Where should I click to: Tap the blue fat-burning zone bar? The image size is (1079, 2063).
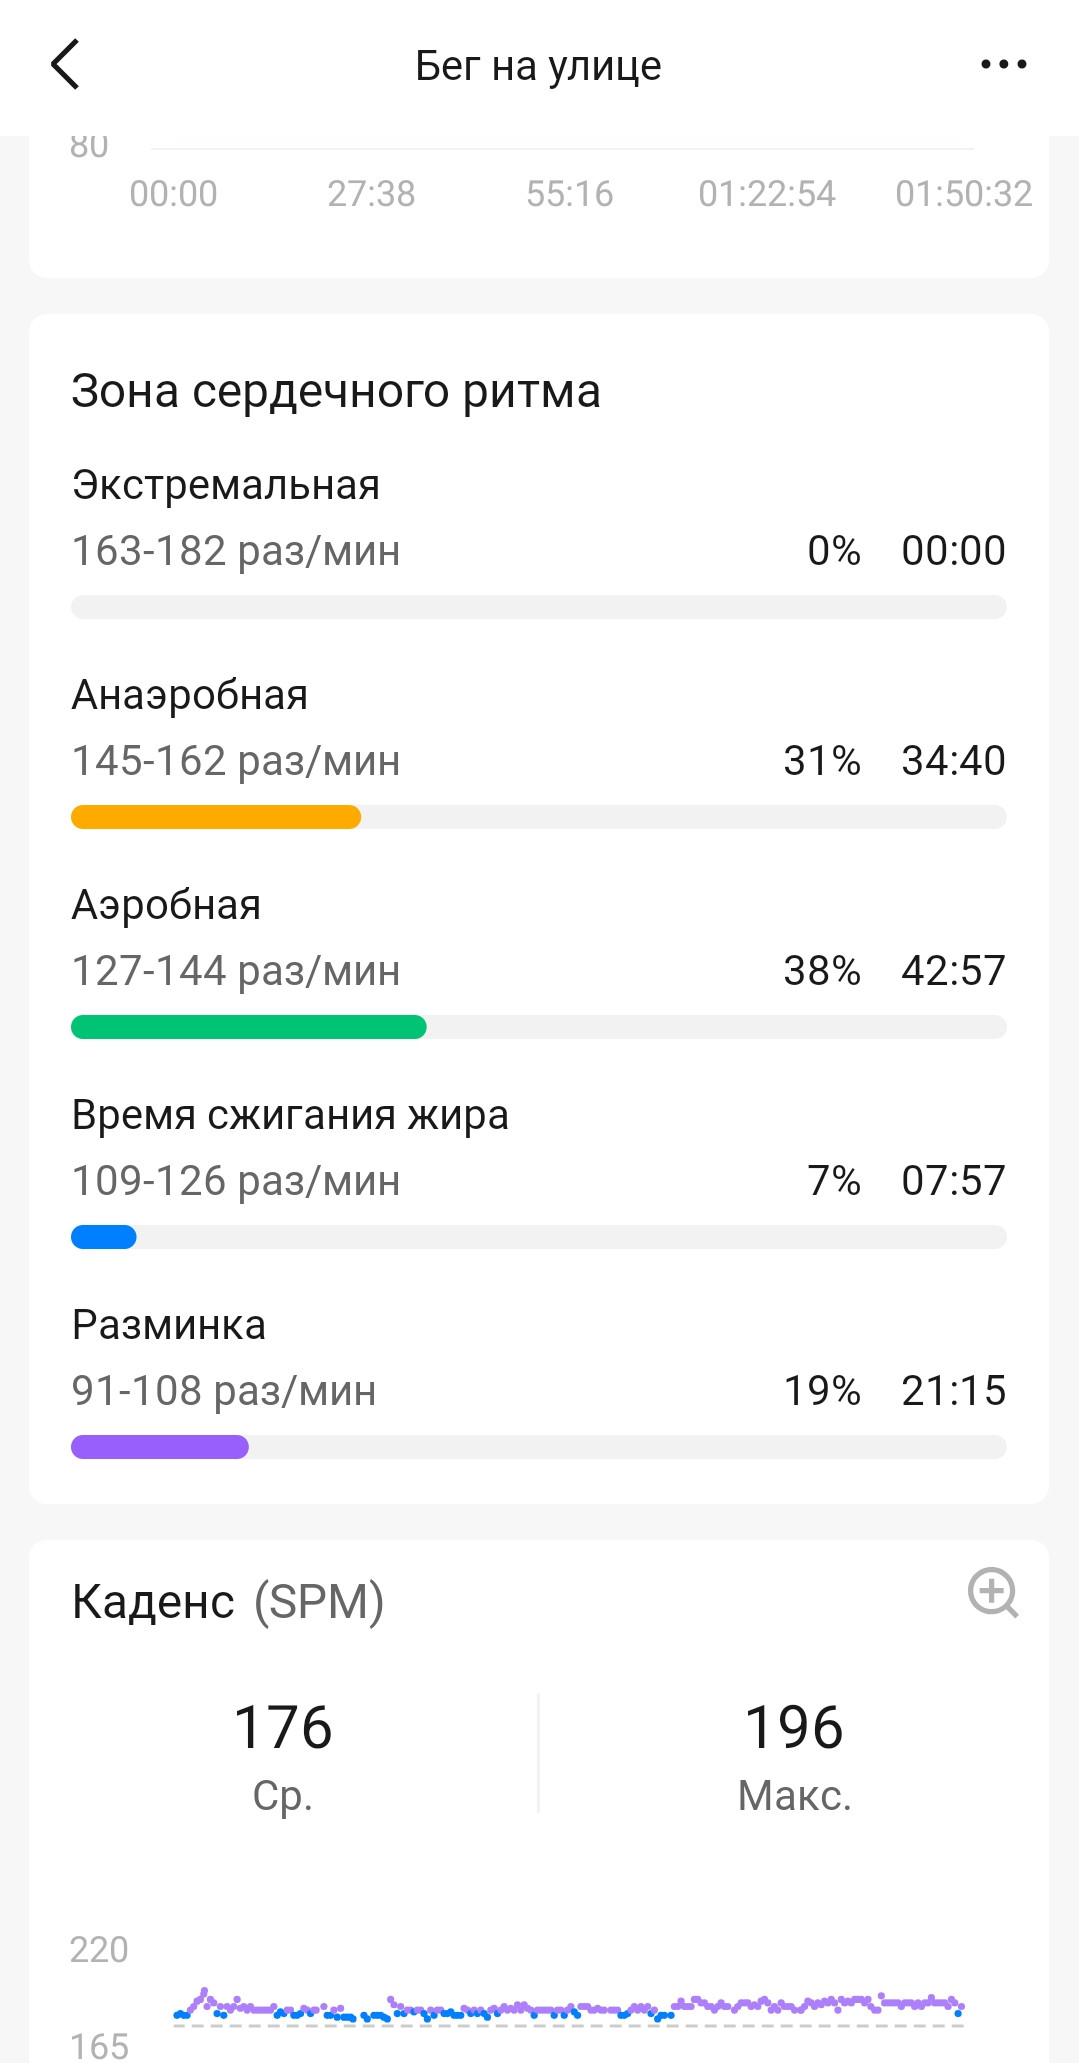(104, 1237)
